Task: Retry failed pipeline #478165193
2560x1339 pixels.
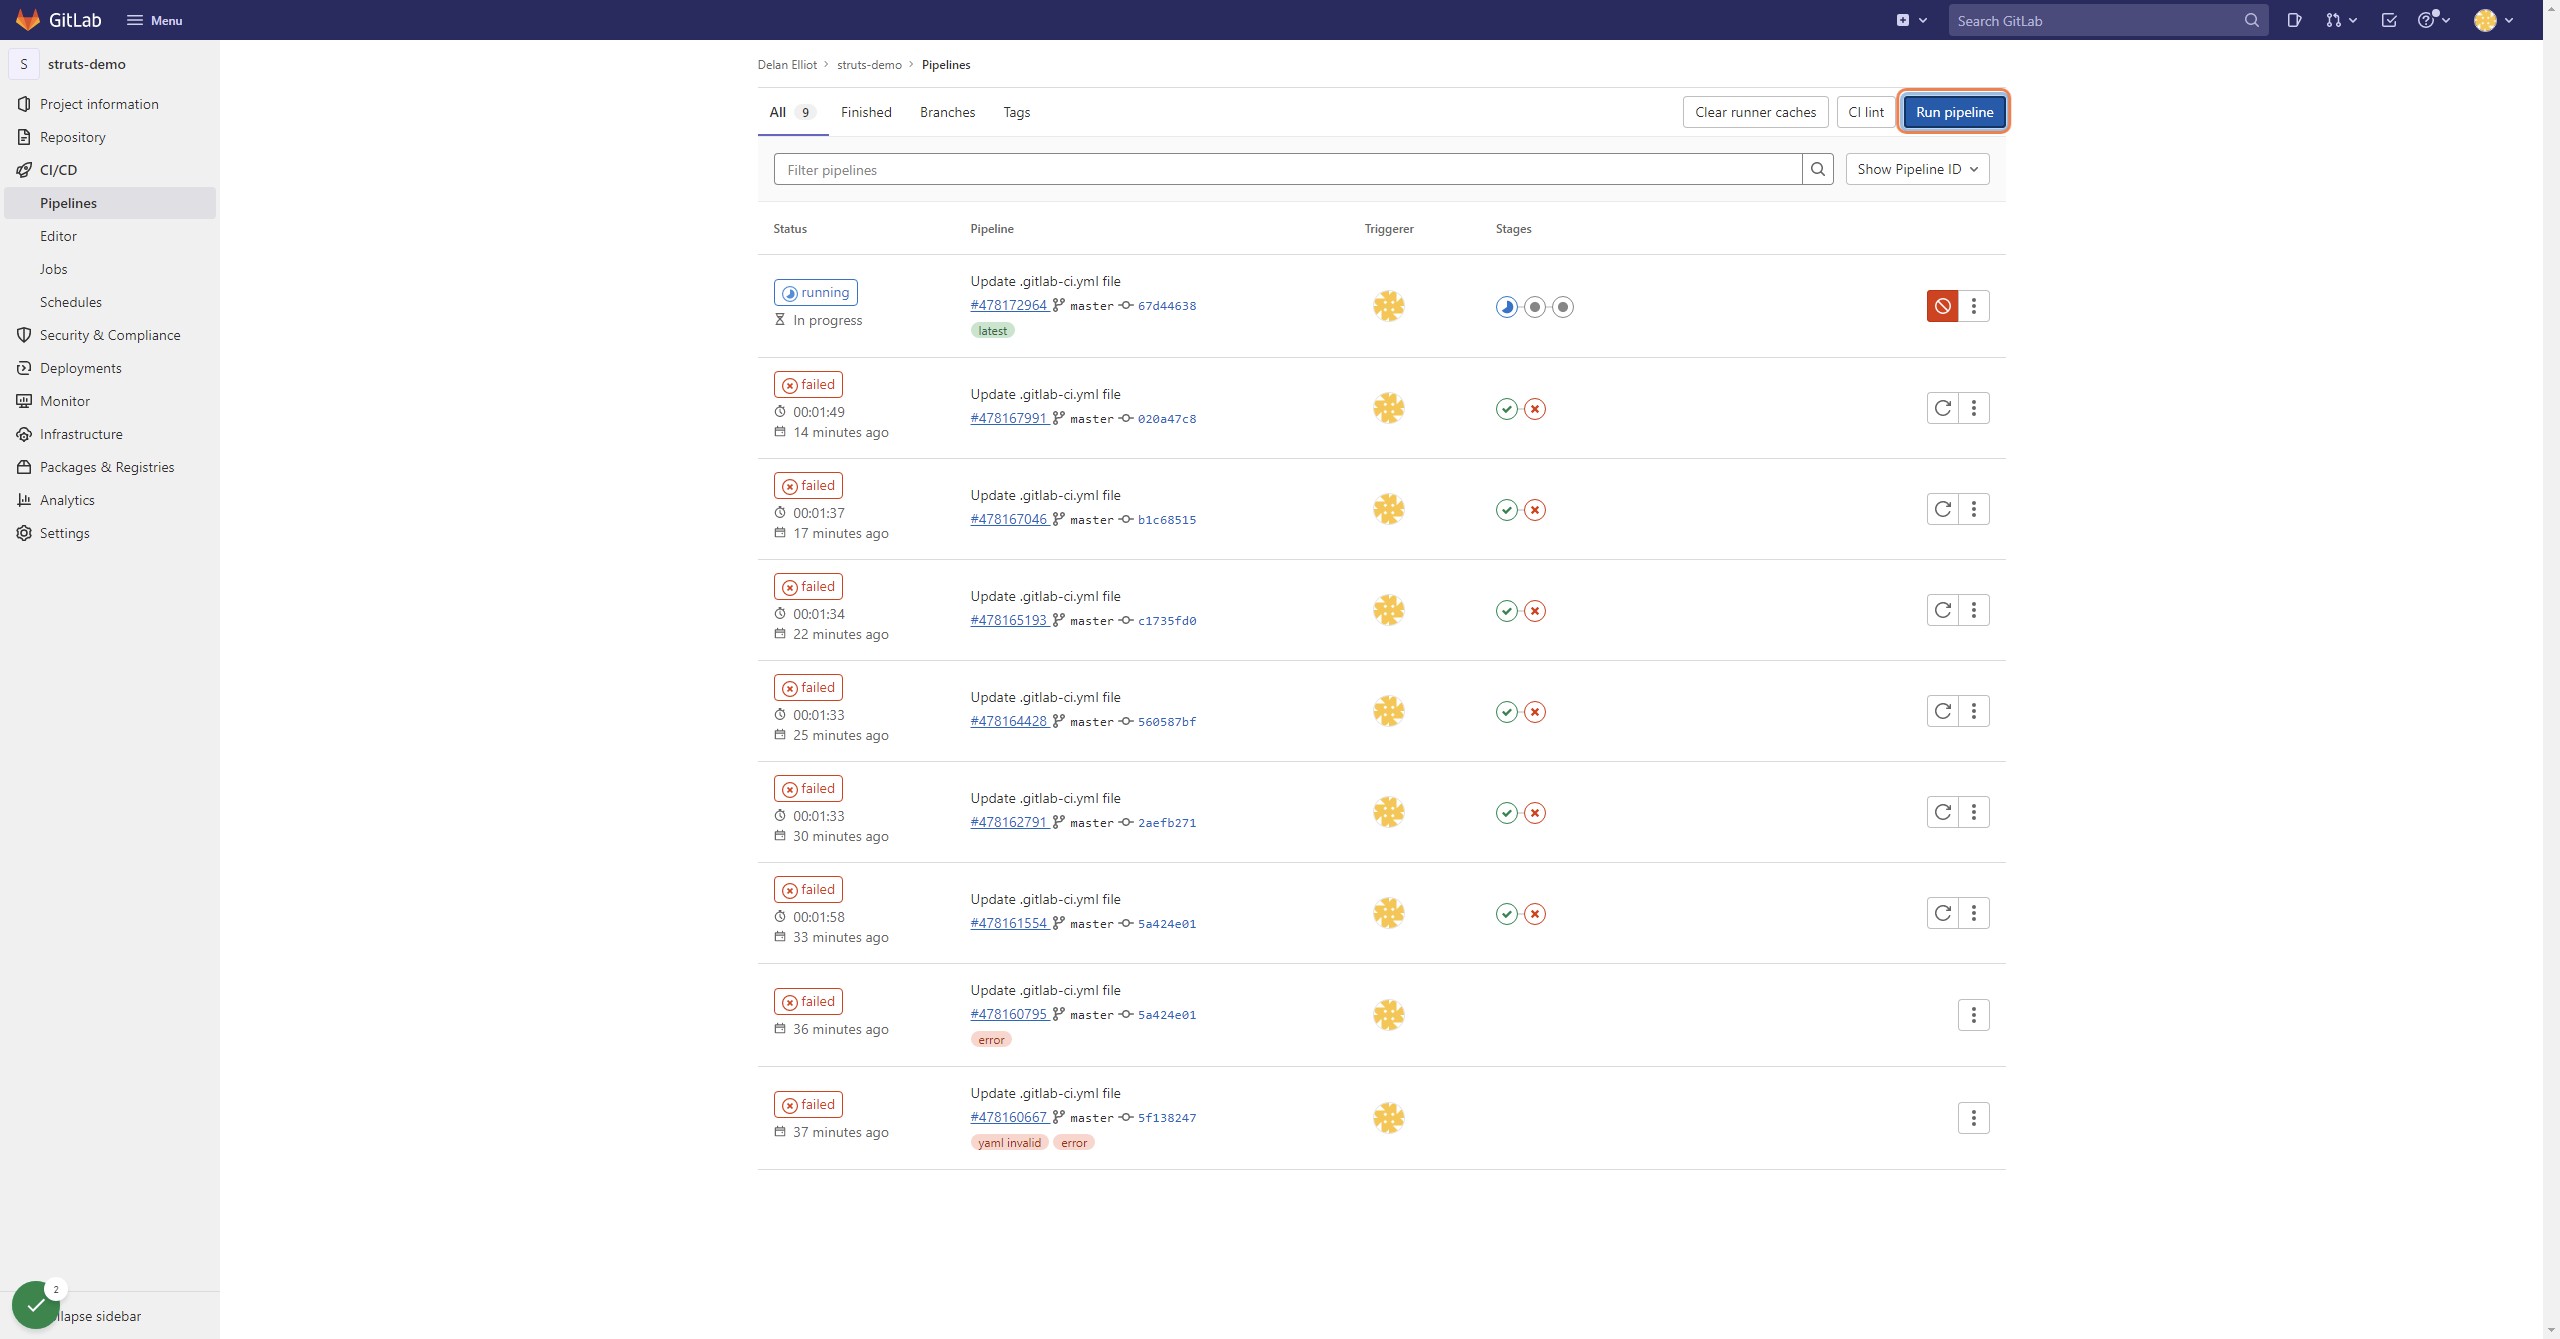Action: pyautogui.click(x=1942, y=610)
